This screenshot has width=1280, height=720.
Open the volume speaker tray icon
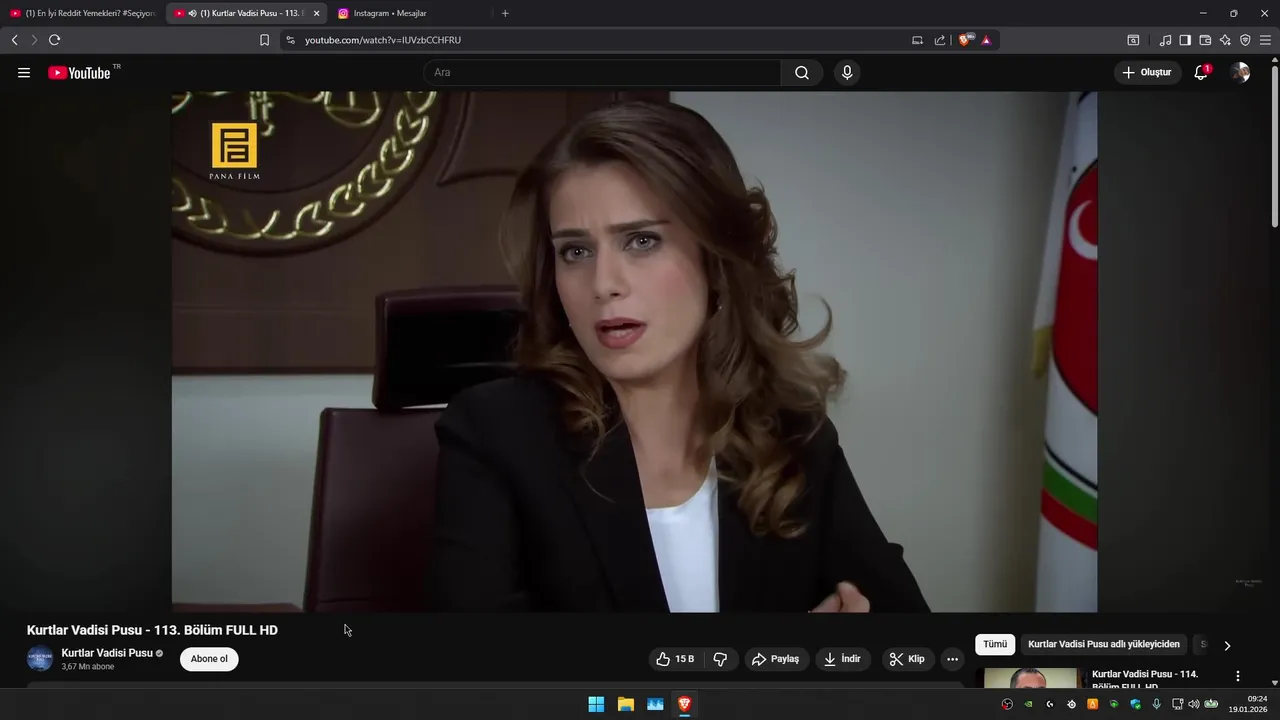(1193, 704)
